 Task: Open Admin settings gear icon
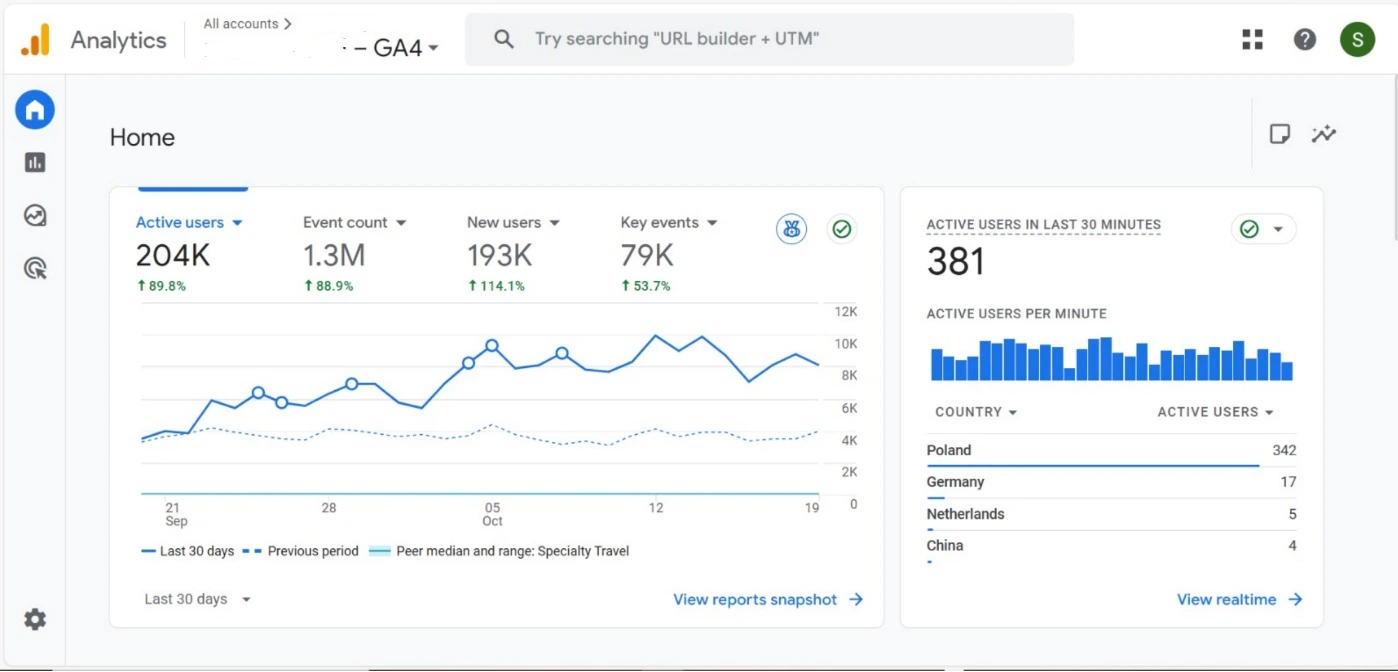pyautogui.click(x=35, y=620)
